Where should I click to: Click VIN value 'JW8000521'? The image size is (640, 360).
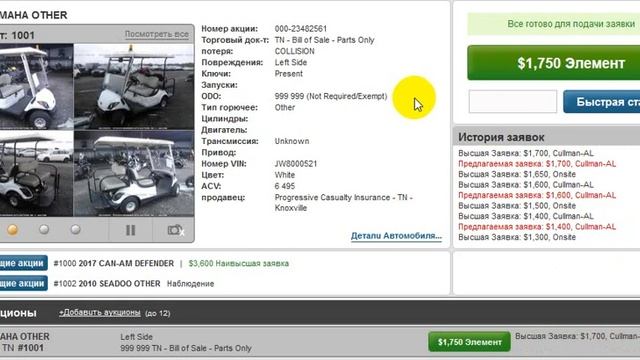point(296,164)
